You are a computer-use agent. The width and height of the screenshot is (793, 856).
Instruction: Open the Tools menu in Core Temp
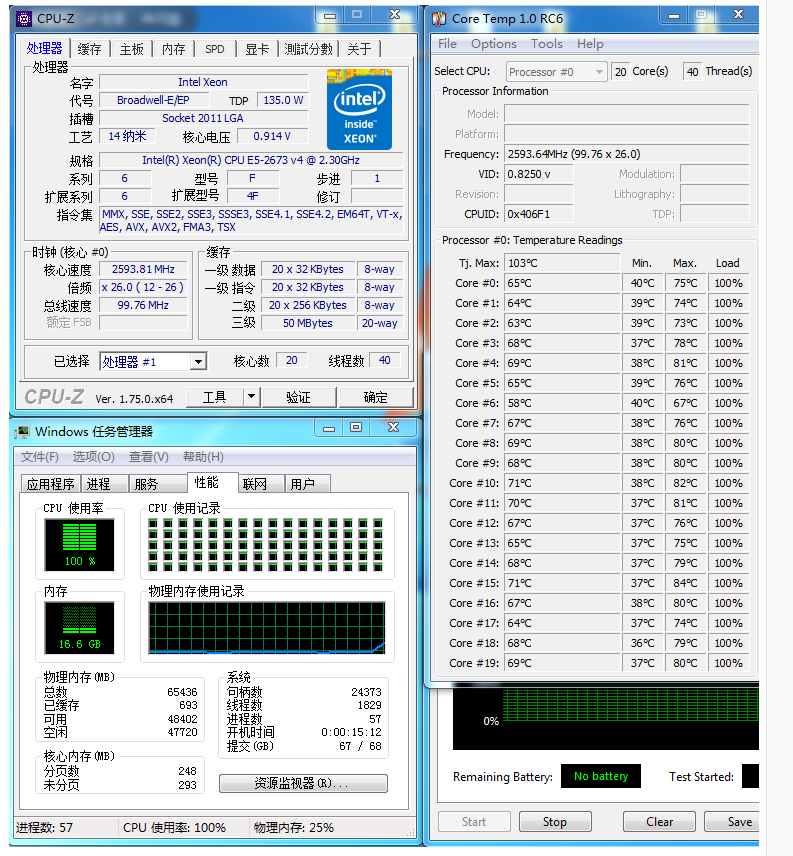click(x=546, y=44)
